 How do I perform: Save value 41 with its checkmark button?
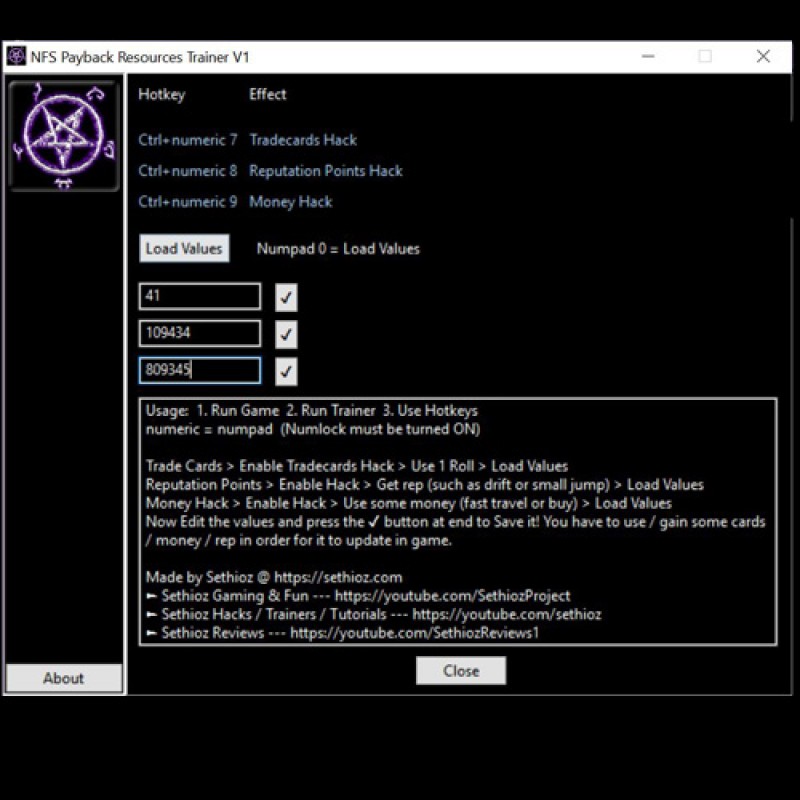[x=286, y=297]
